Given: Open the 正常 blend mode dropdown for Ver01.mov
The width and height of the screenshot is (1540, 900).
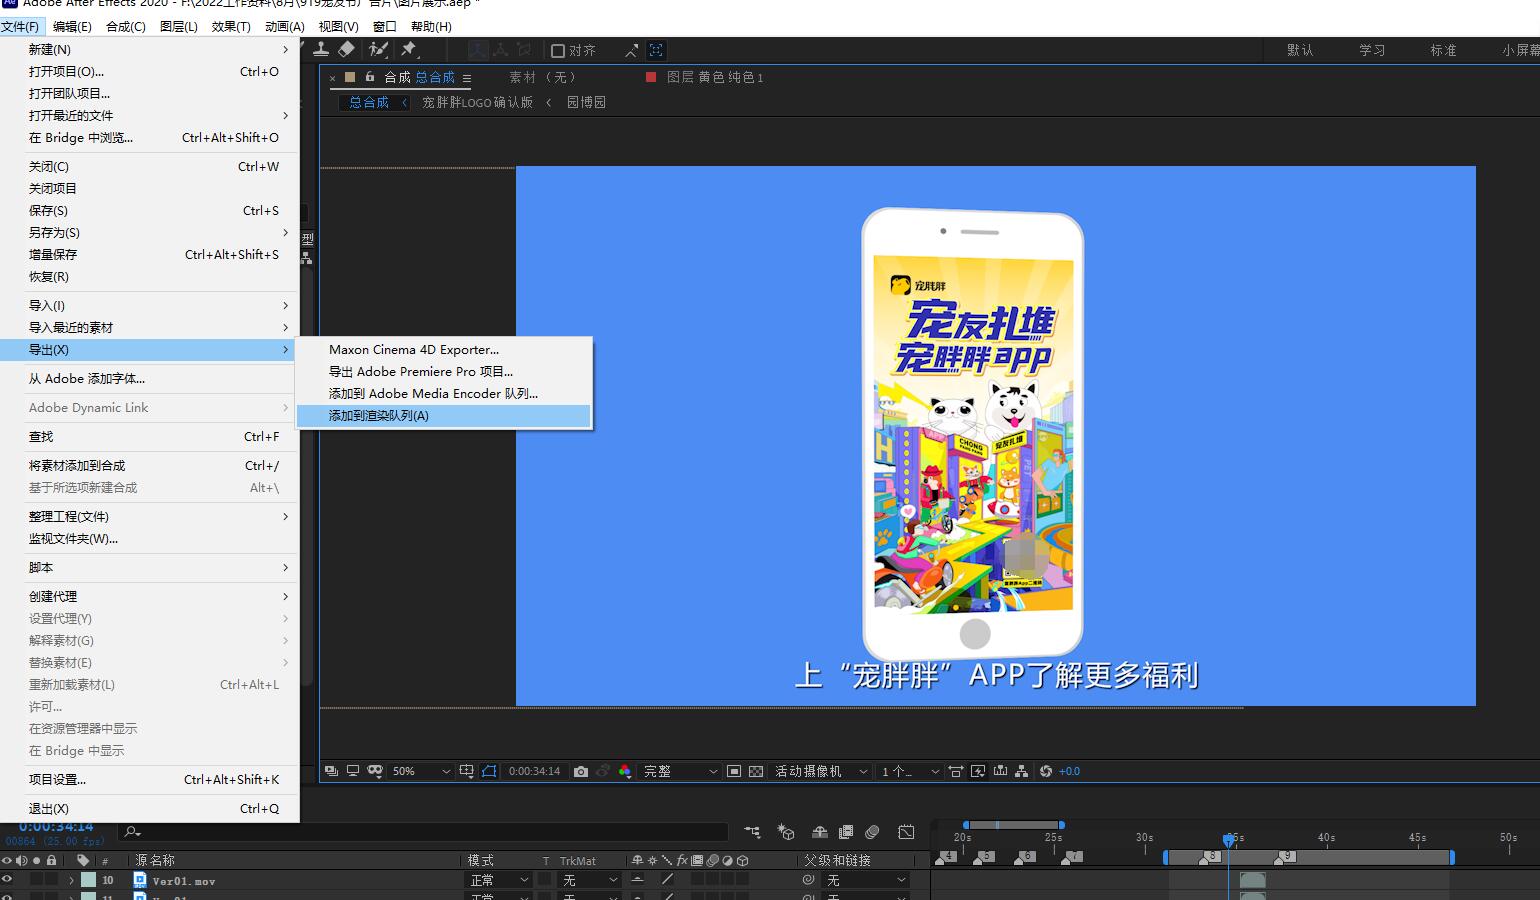Looking at the screenshot, I should (x=499, y=880).
